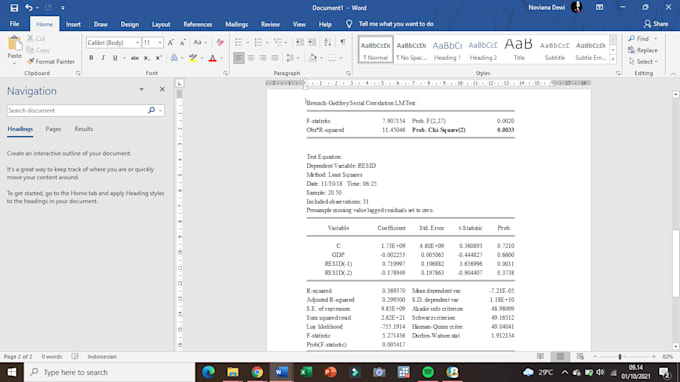This screenshot has width=680, height=382.
Task: Open Navigation pane options arrow
Action: 141,89
